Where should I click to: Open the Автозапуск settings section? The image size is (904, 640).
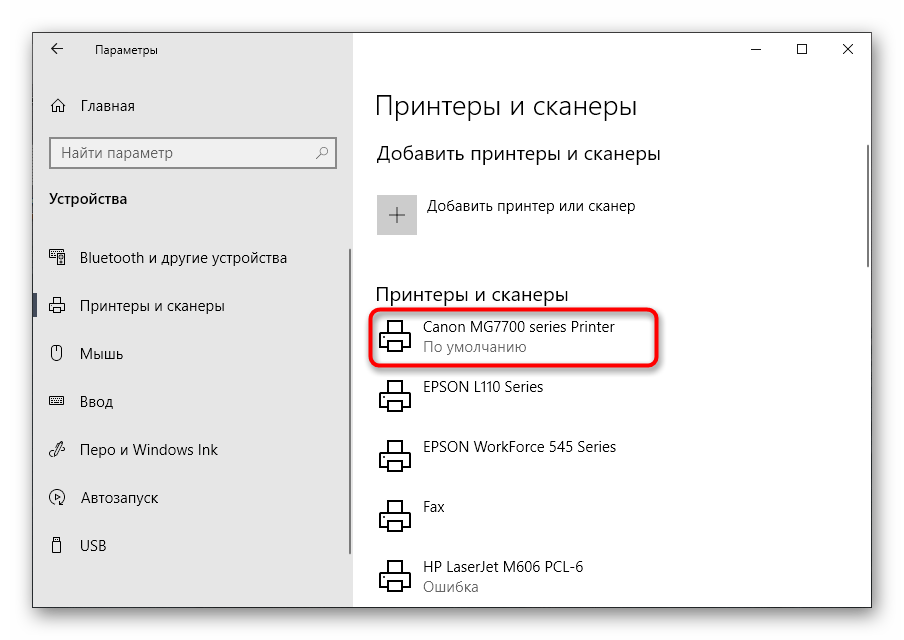pyautogui.click(x=119, y=498)
